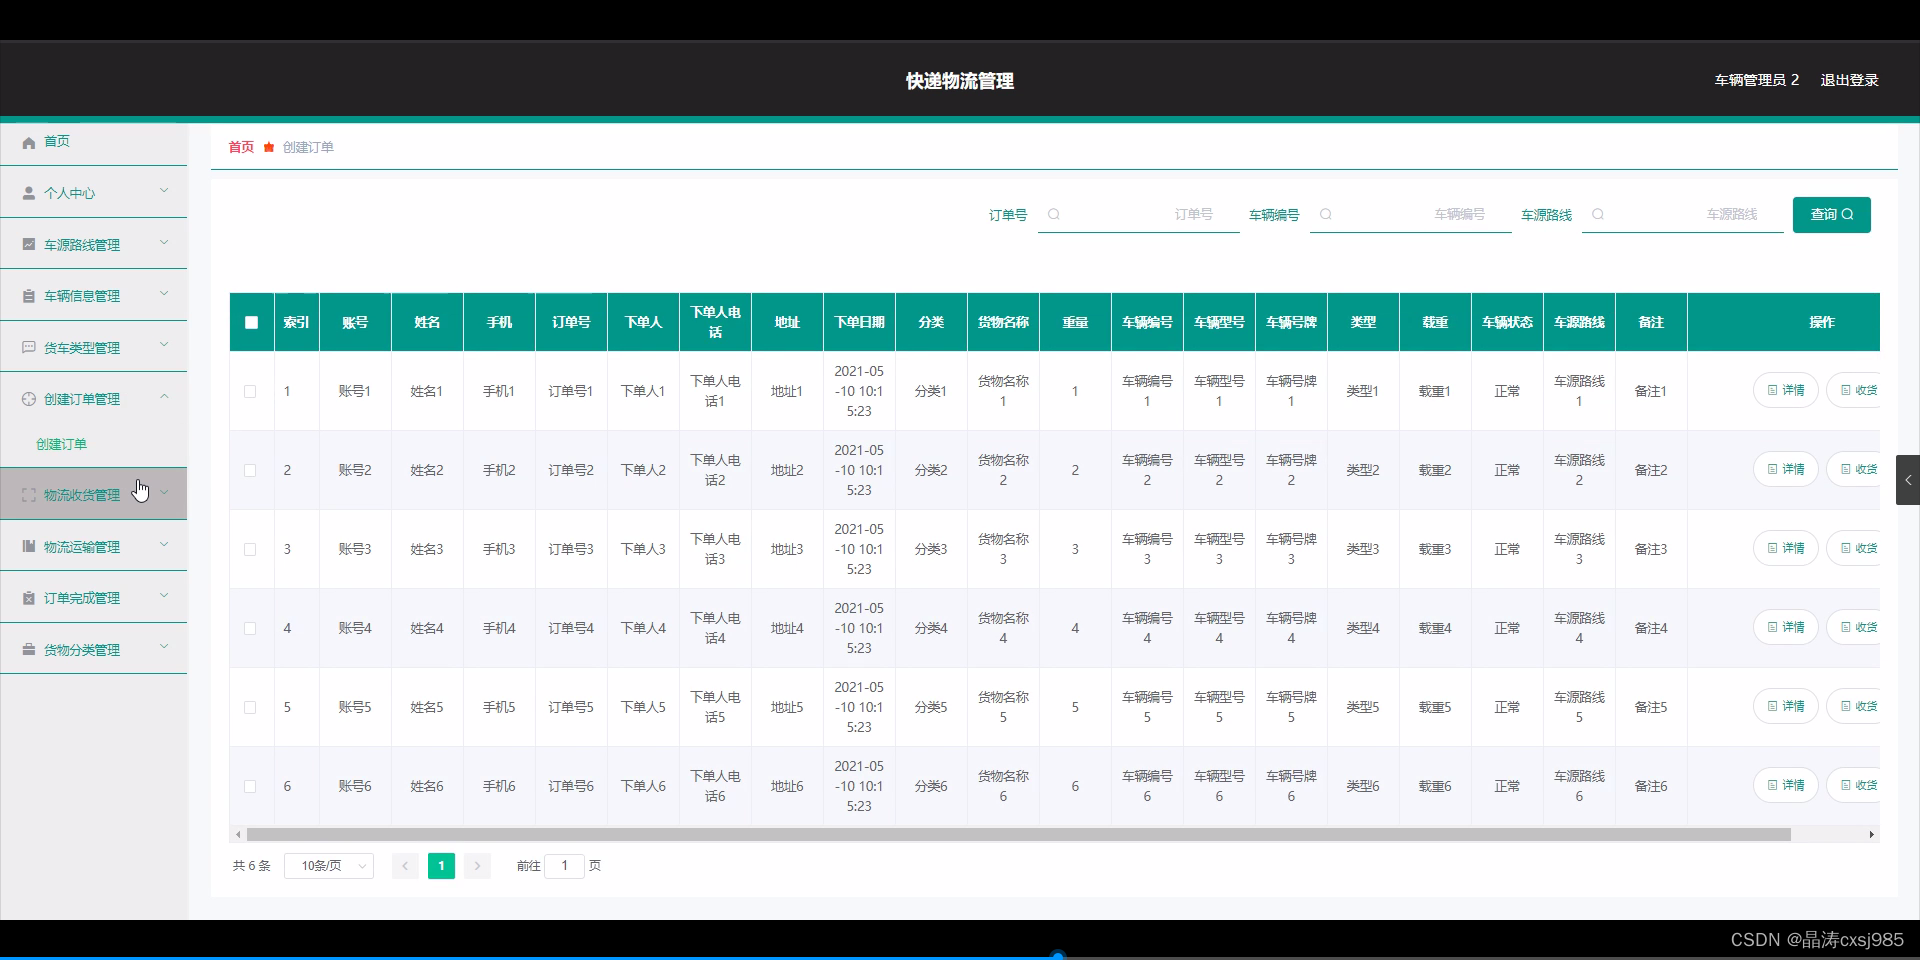Image resolution: width=1920 pixels, height=960 pixels.
Task: Check the checkbox for row 账号4
Action: coord(250,628)
